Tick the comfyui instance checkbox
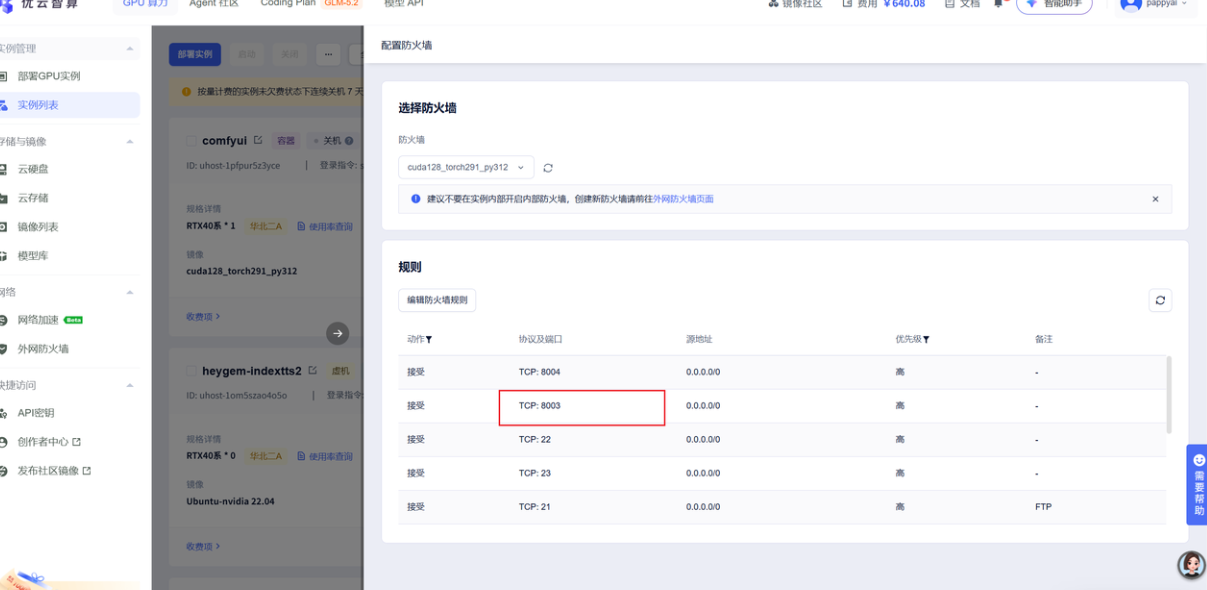Viewport: 1207px width, 590px height. (x=191, y=141)
